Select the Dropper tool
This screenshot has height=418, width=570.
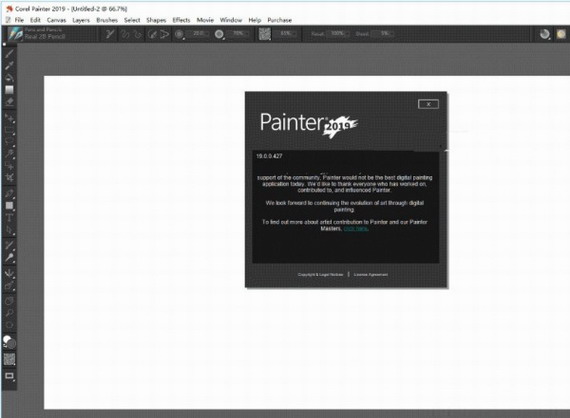(9, 65)
